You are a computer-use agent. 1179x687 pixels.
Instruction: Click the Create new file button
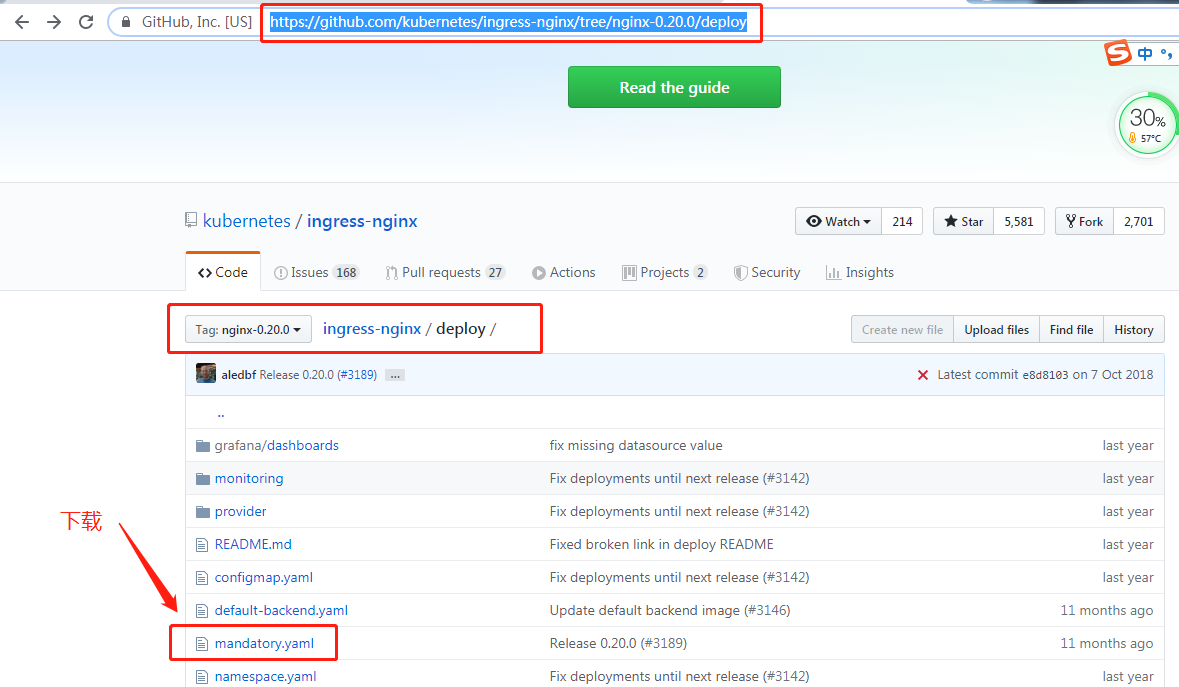coord(902,329)
